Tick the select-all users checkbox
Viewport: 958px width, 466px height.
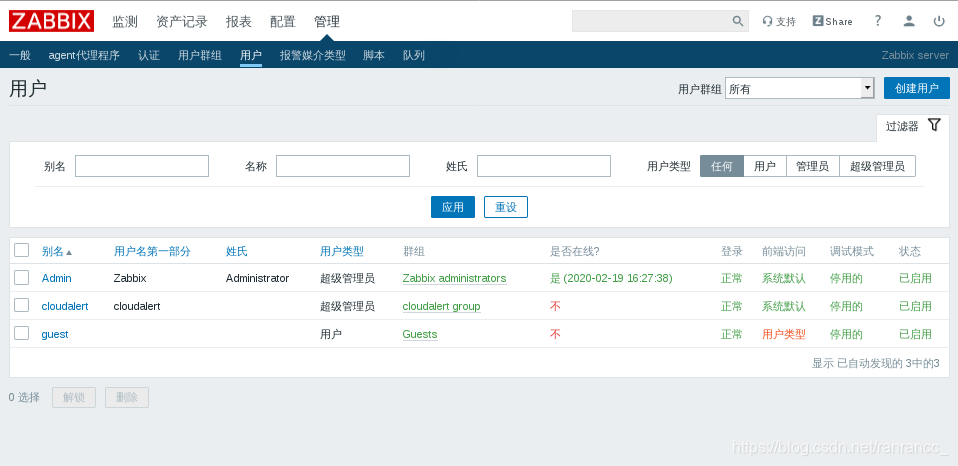pos(21,250)
